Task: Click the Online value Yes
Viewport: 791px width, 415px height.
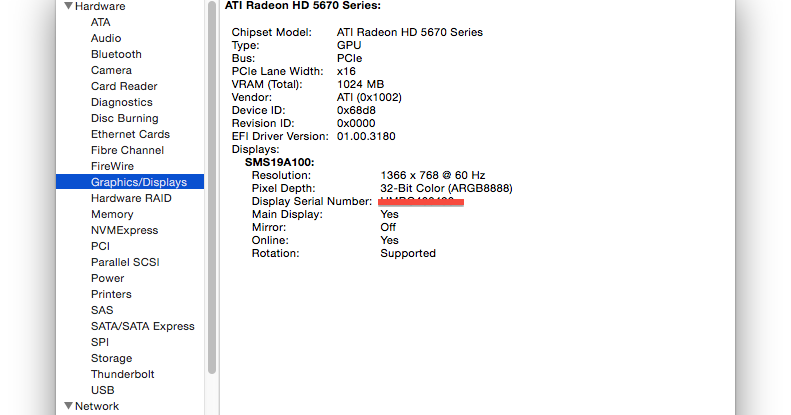Action: point(389,241)
